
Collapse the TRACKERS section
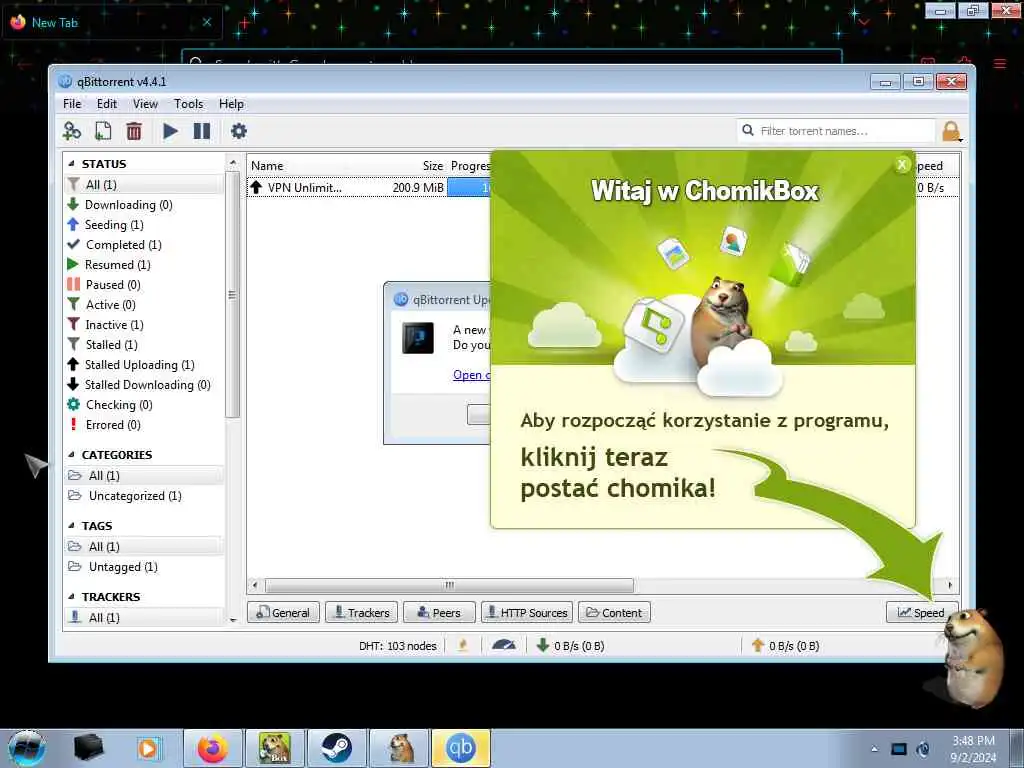tap(71, 597)
